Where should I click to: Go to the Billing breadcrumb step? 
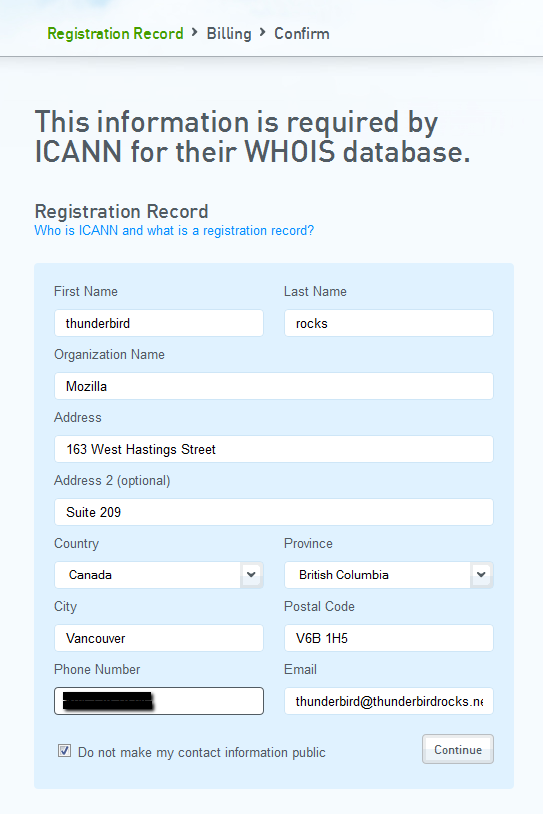229,34
